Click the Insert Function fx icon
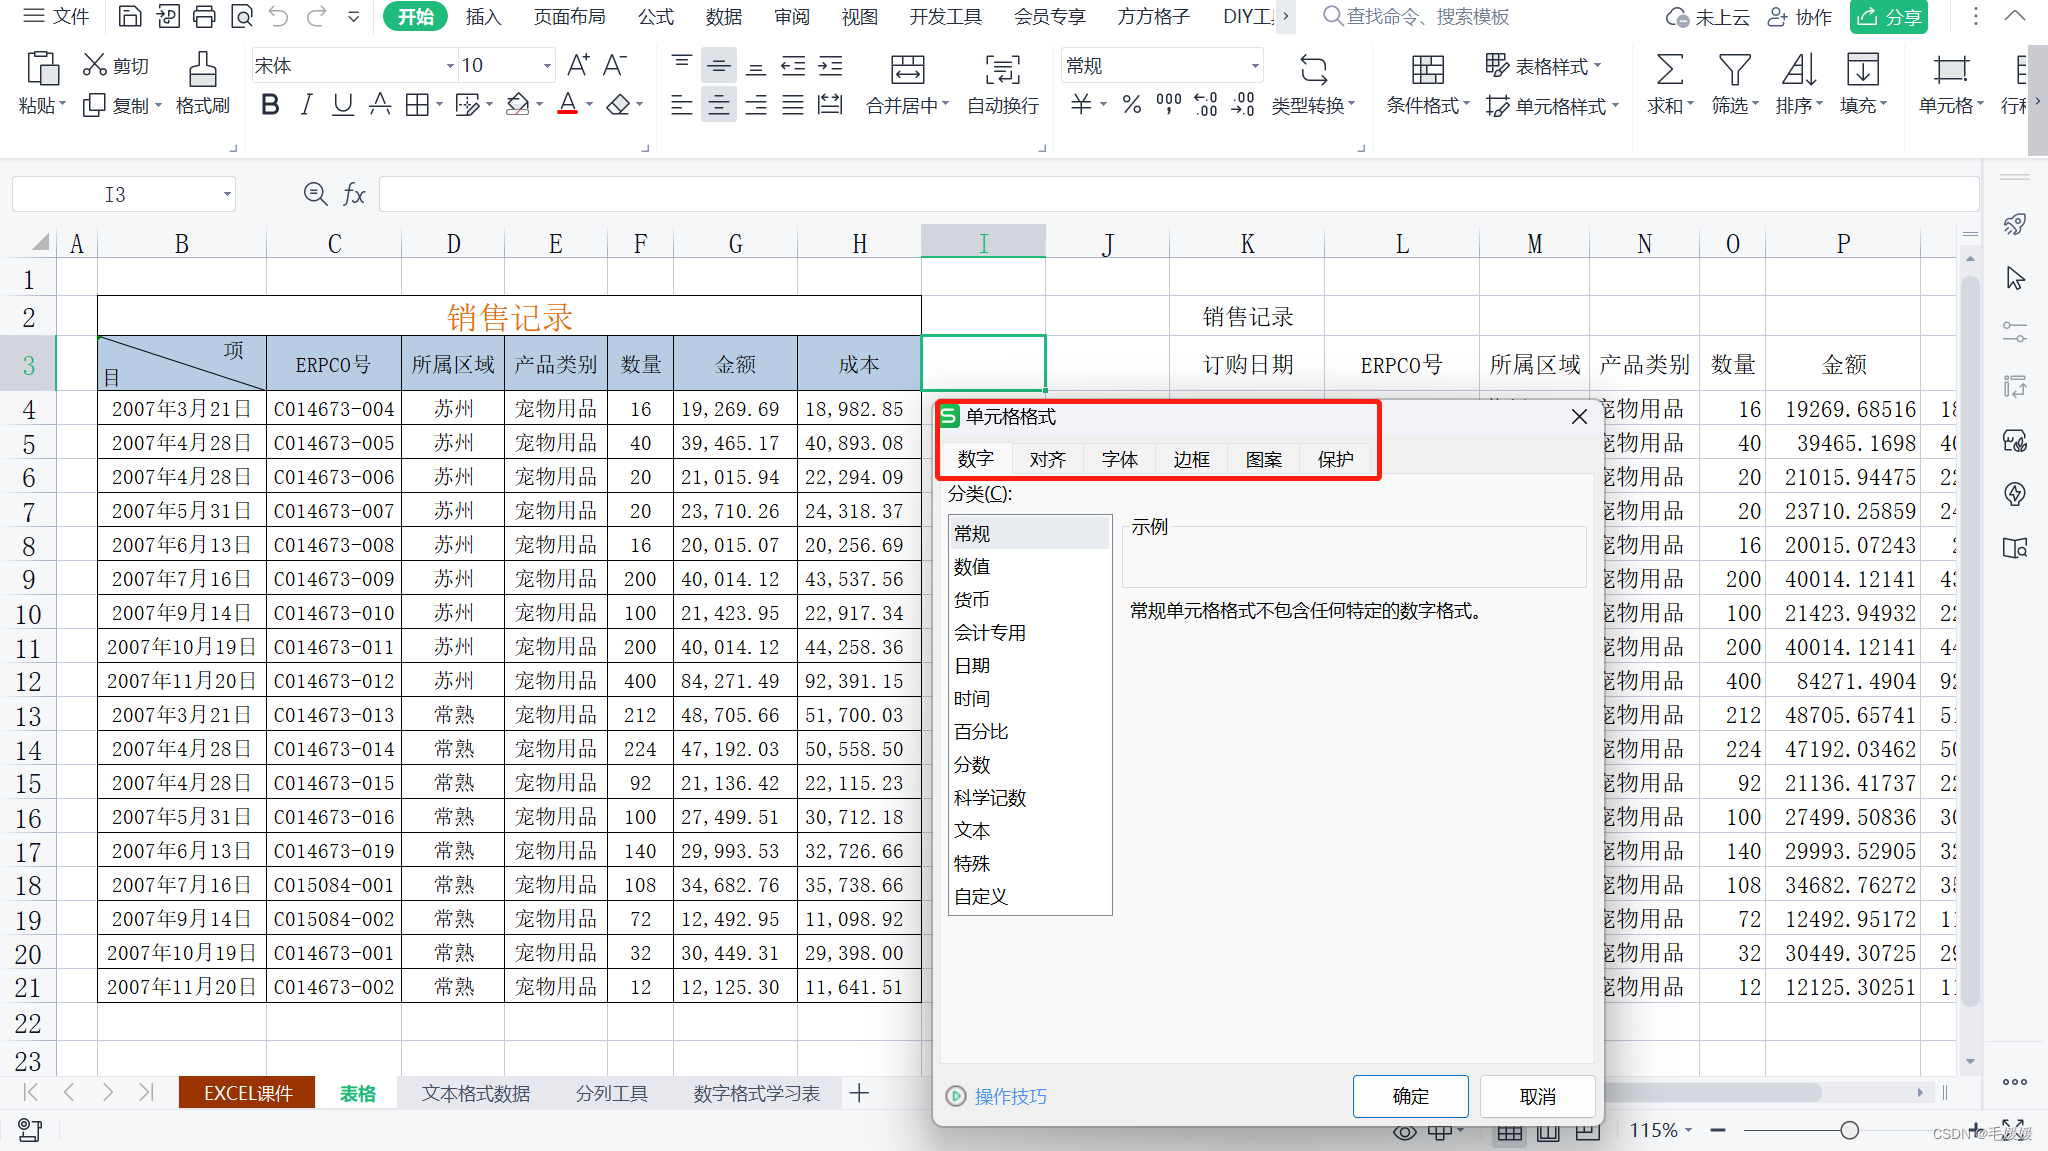The height and width of the screenshot is (1151, 2048). point(354,194)
